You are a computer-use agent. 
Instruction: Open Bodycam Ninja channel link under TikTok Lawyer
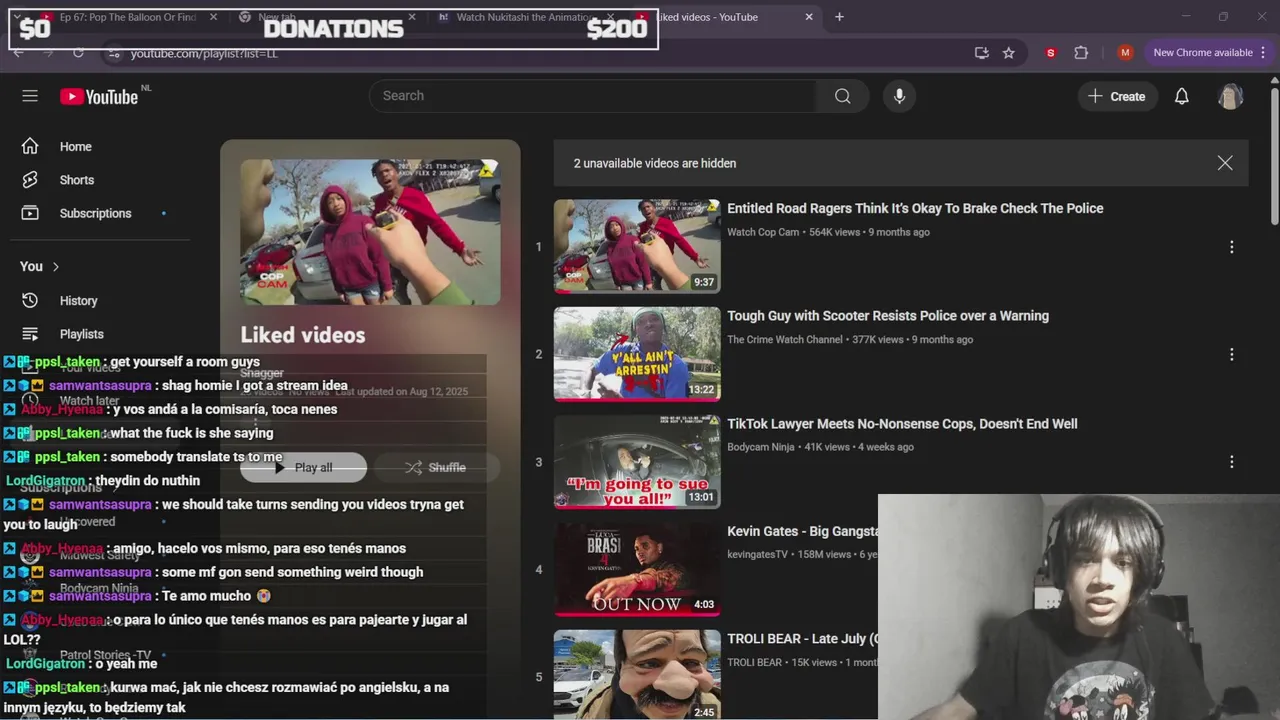761,447
